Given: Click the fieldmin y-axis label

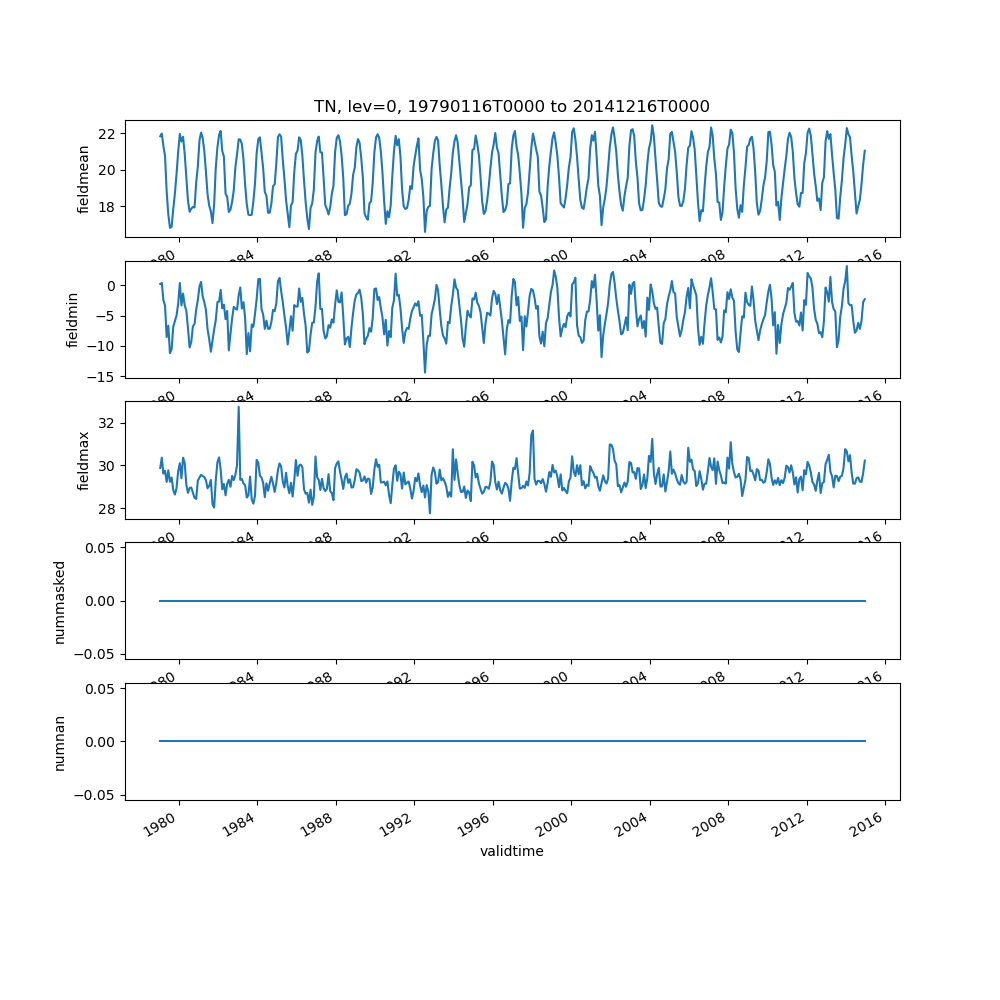Looking at the screenshot, I should coord(72,320).
